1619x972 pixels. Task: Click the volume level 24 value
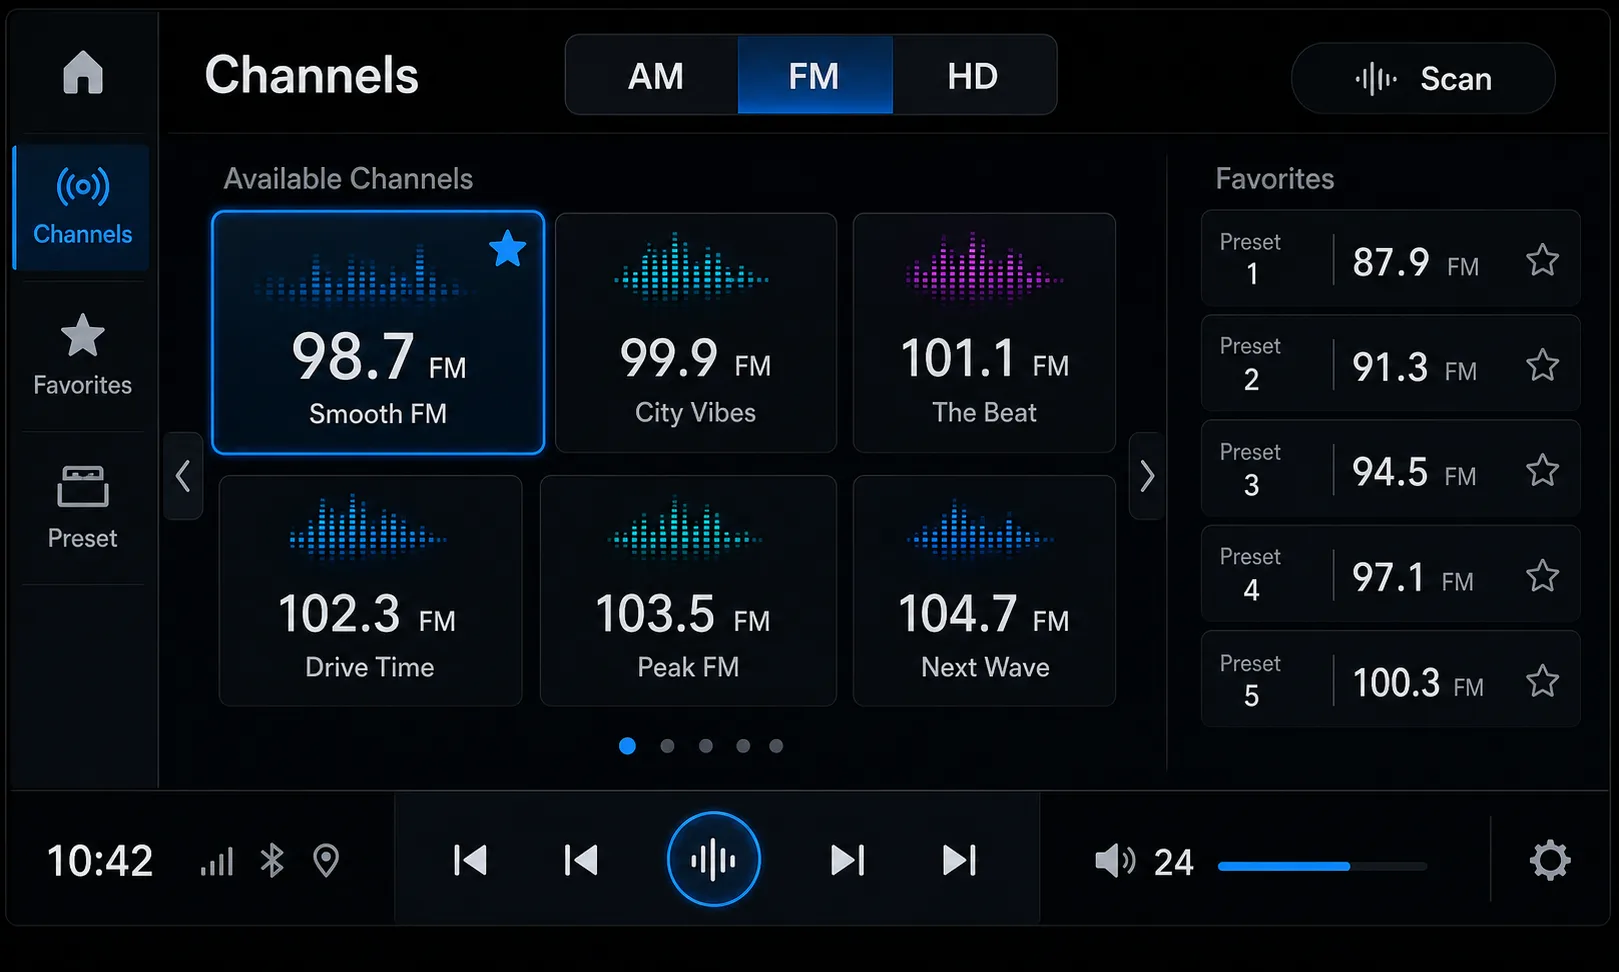pyautogui.click(x=1174, y=862)
